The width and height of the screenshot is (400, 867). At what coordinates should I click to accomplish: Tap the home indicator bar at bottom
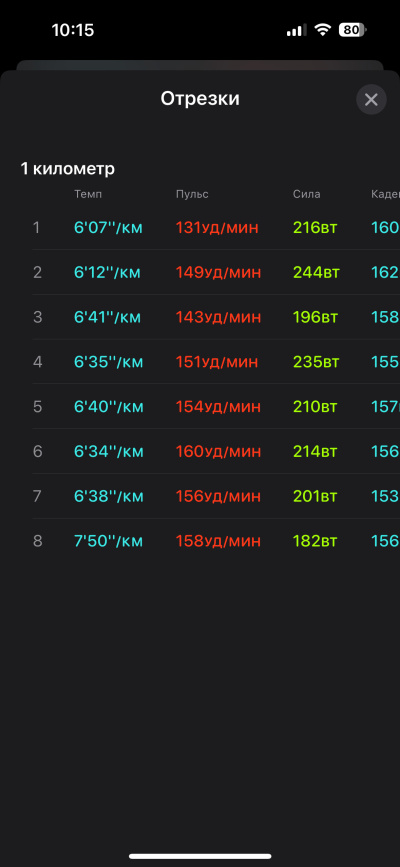pyautogui.click(x=200, y=856)
